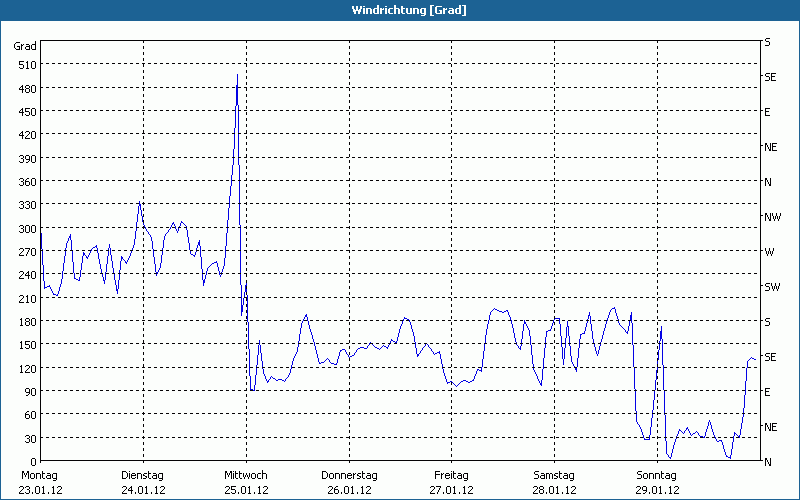Select the date 27.01.12

(452, 490)
